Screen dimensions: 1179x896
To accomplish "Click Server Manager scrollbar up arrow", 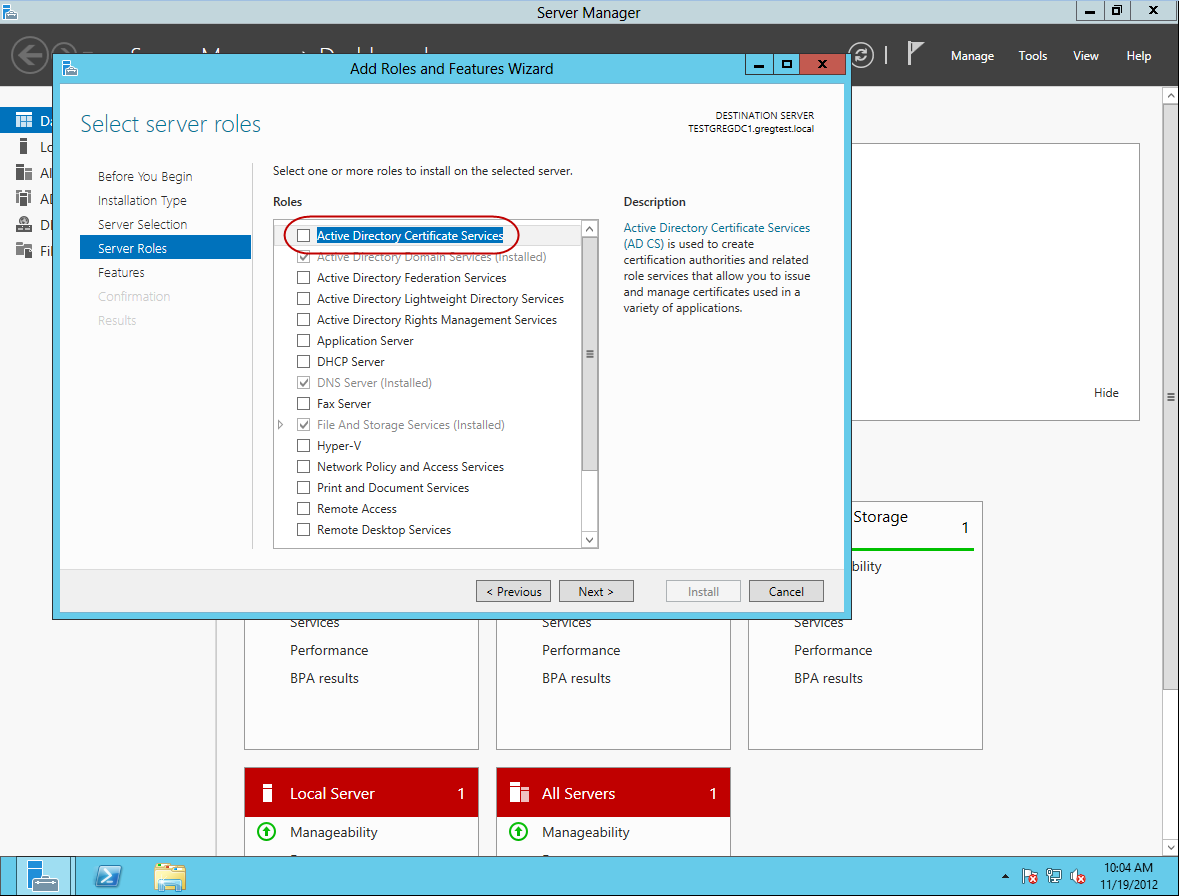I will click(1170, 95).
